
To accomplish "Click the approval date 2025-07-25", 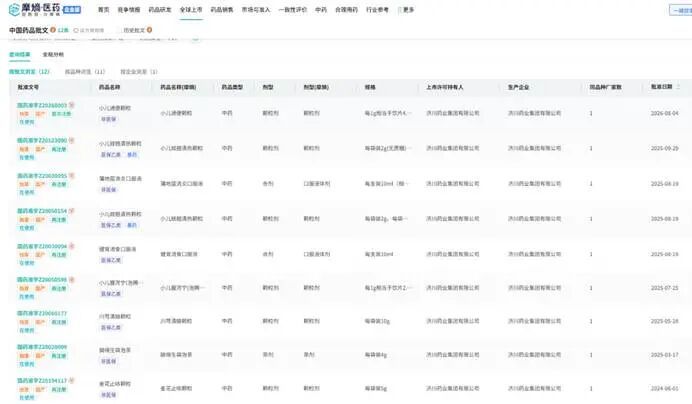I will click(665, 288).
